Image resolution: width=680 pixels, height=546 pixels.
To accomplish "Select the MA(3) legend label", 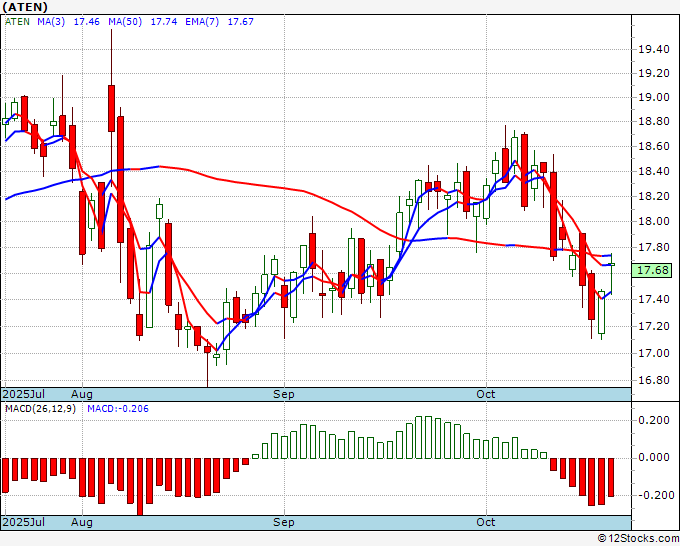I will (51, 22).
